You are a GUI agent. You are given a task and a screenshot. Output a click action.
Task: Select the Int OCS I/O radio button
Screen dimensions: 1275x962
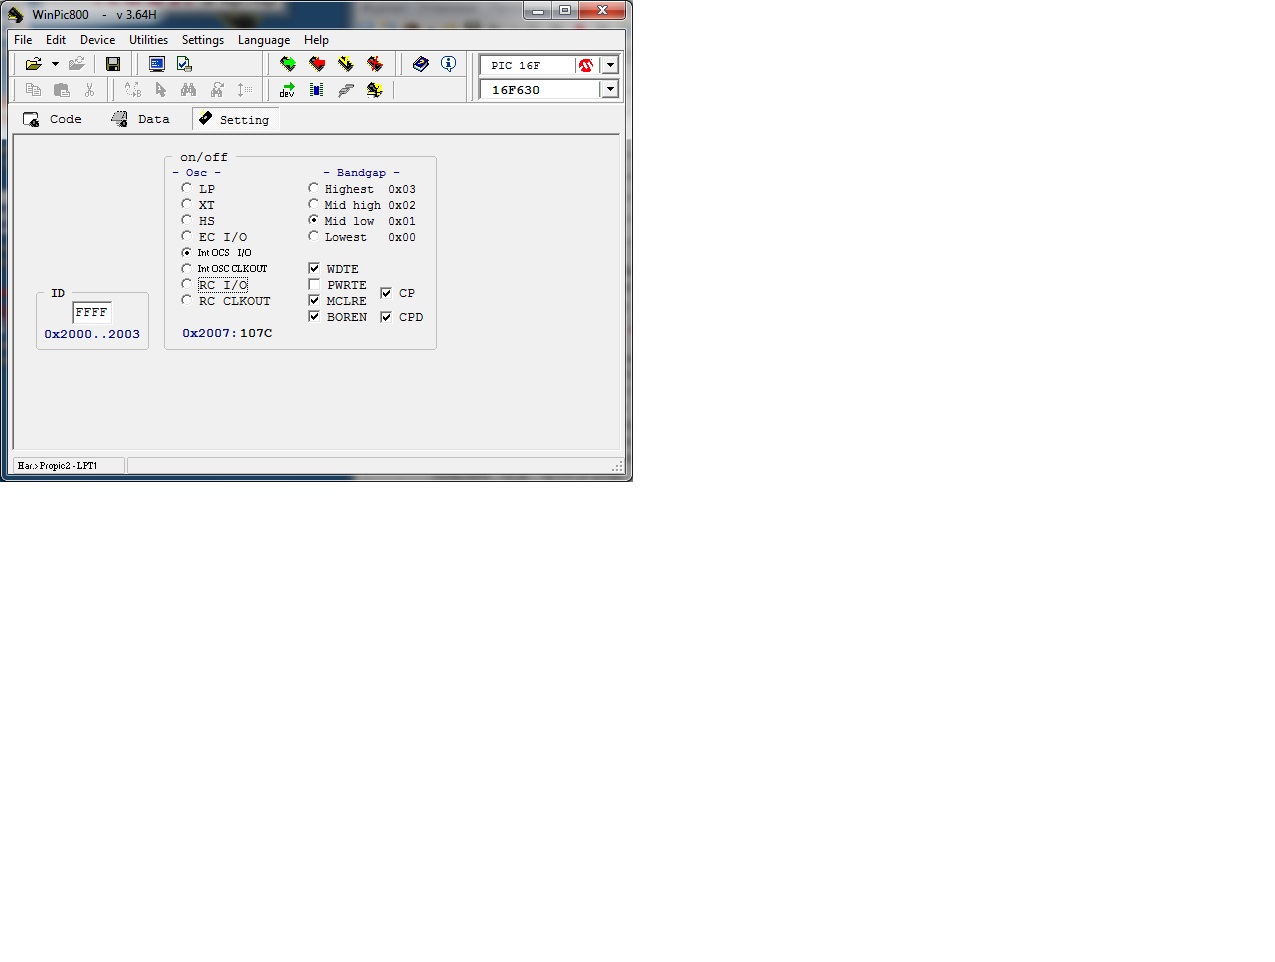(187, 252)
